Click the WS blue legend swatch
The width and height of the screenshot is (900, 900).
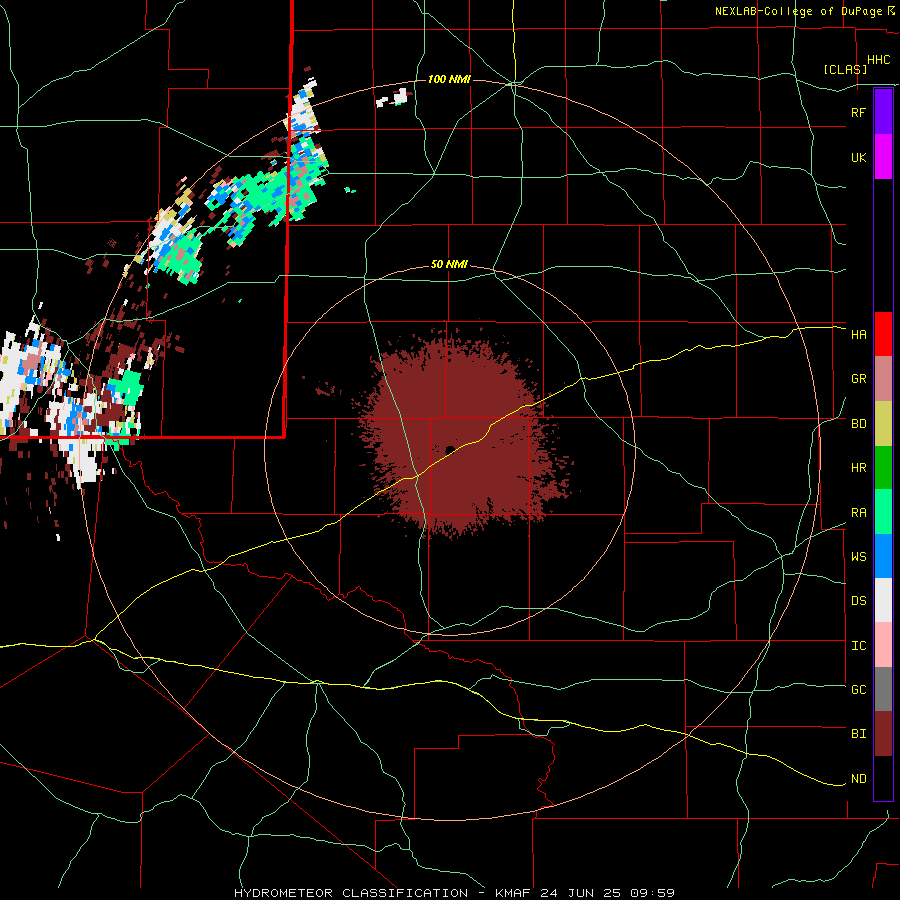(x=883, y=556)
